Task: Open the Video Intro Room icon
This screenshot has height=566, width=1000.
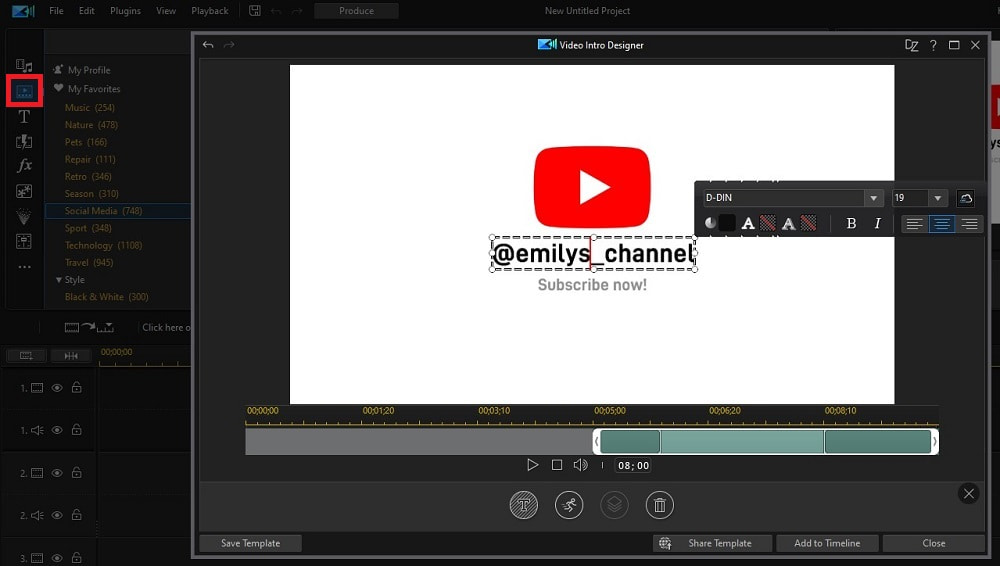Action: pyautogui.click(x=24, y=91)
